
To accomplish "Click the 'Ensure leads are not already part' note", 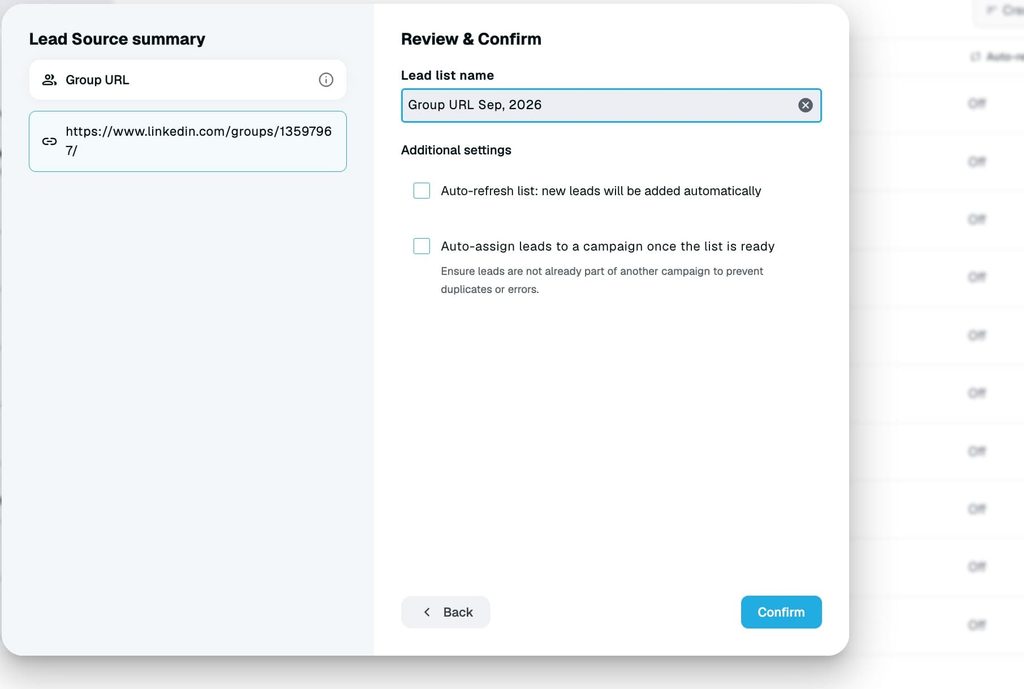I will (x=601, y=280).
